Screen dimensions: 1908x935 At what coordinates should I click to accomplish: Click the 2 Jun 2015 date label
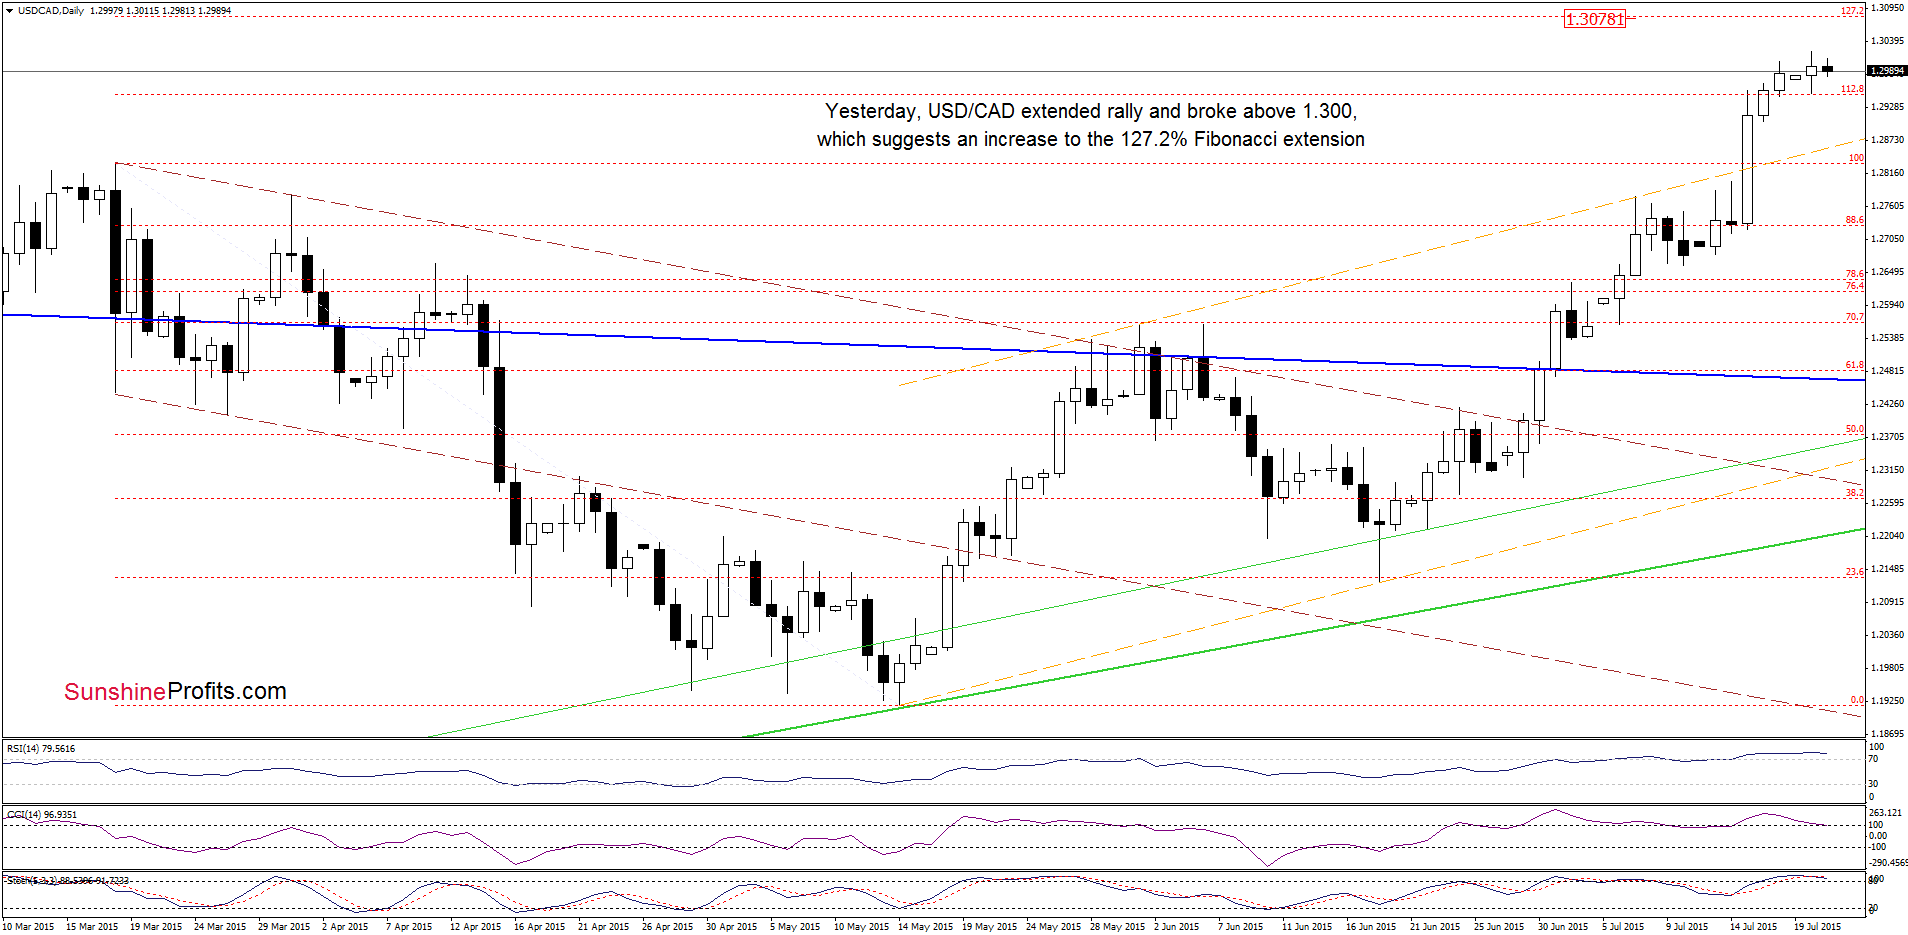[x=1177, y=926]
